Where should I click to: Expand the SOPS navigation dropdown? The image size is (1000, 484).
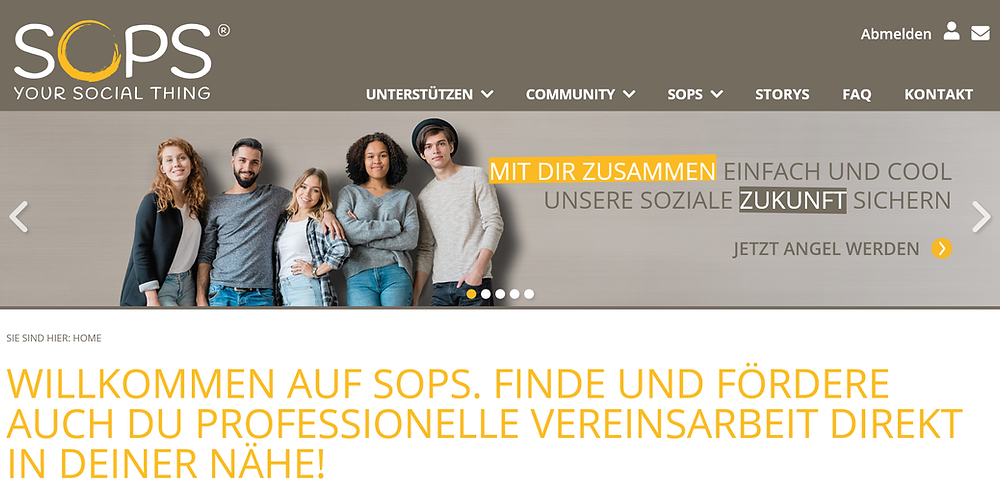pyautogui.click(x=695, y=94)
